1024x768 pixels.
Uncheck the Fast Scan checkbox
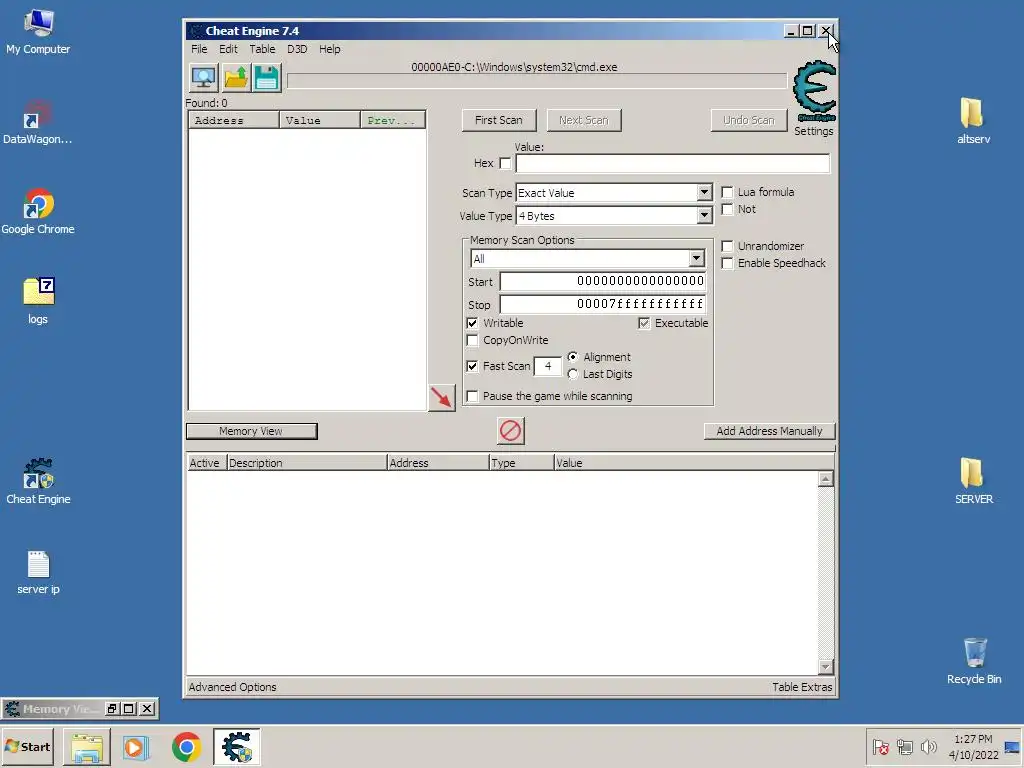[472, 366]
